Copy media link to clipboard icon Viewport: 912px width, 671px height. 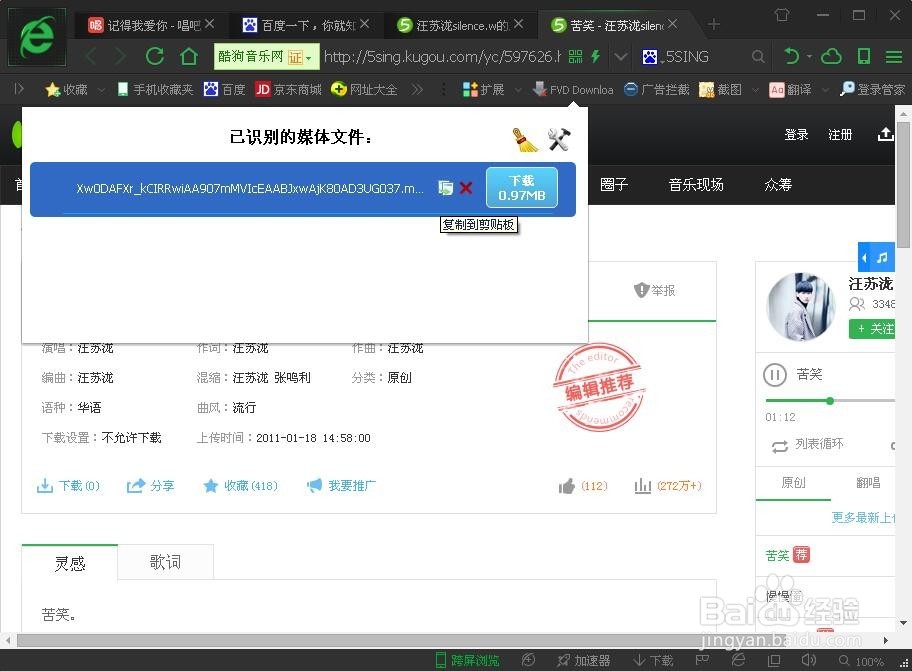(446, 188)
